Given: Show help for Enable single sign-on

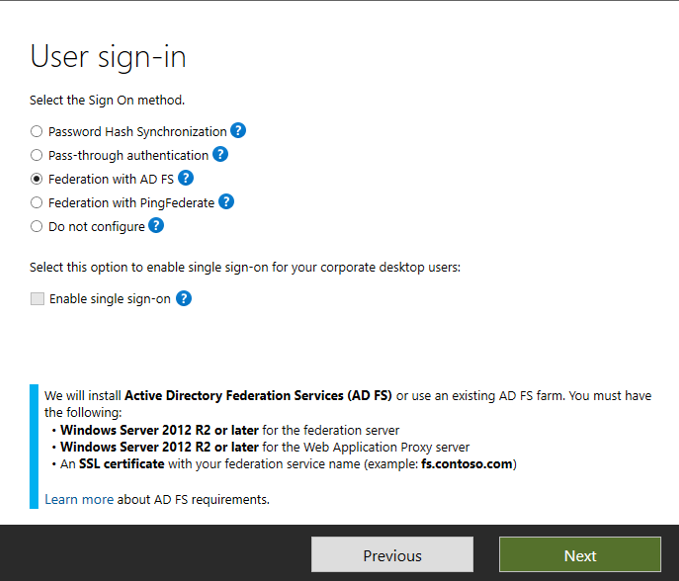Looking at the screenshot, I should coord(183,298).
